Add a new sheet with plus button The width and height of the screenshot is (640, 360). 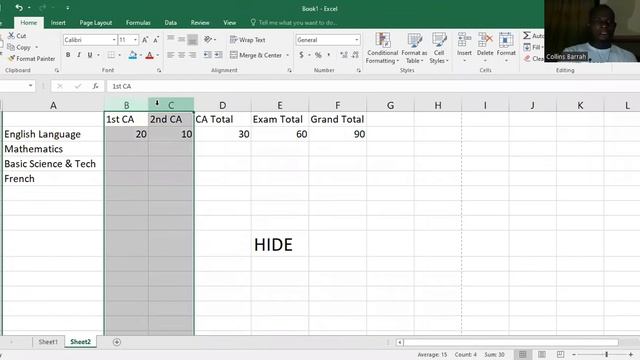117,342
